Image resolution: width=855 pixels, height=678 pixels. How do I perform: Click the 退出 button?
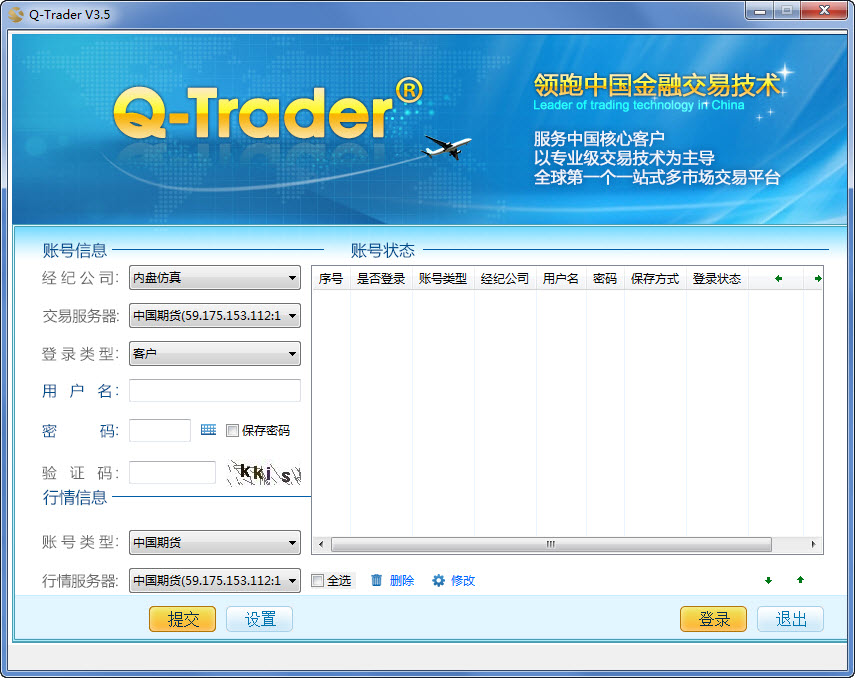coord(790,619)
